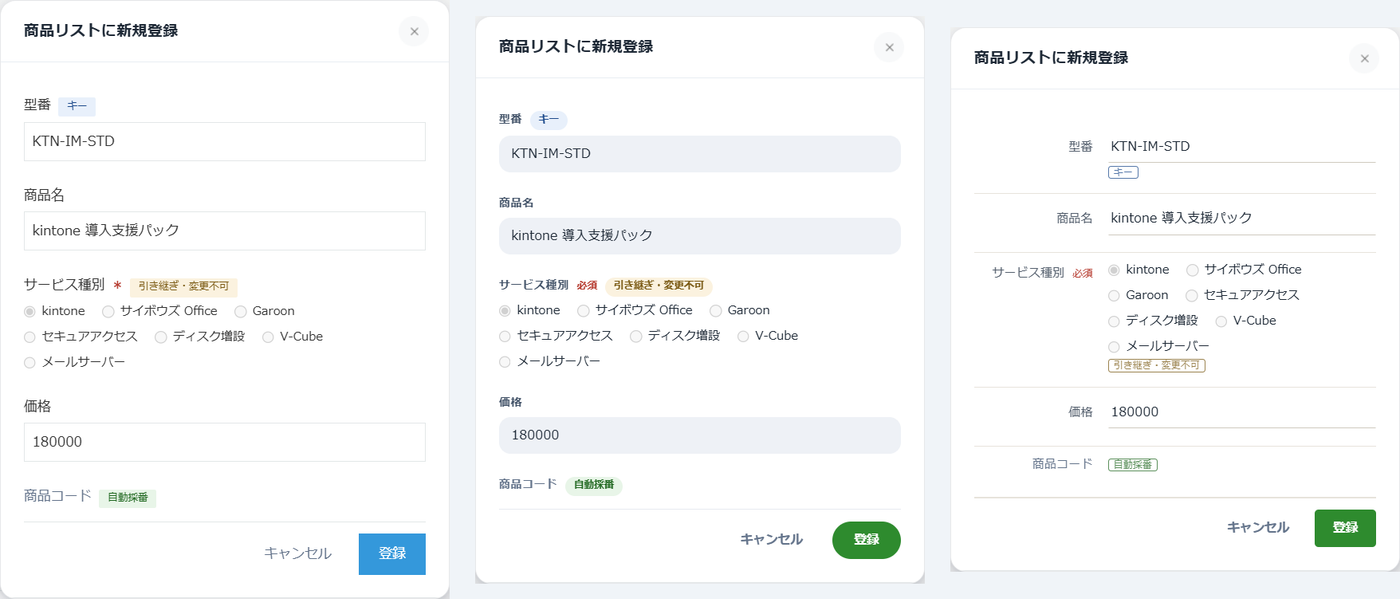Viewport: 1400px width, 599px height.
Task: Select セキュアアクセス radio in left dialog
Action: click(x=30, y=337)
